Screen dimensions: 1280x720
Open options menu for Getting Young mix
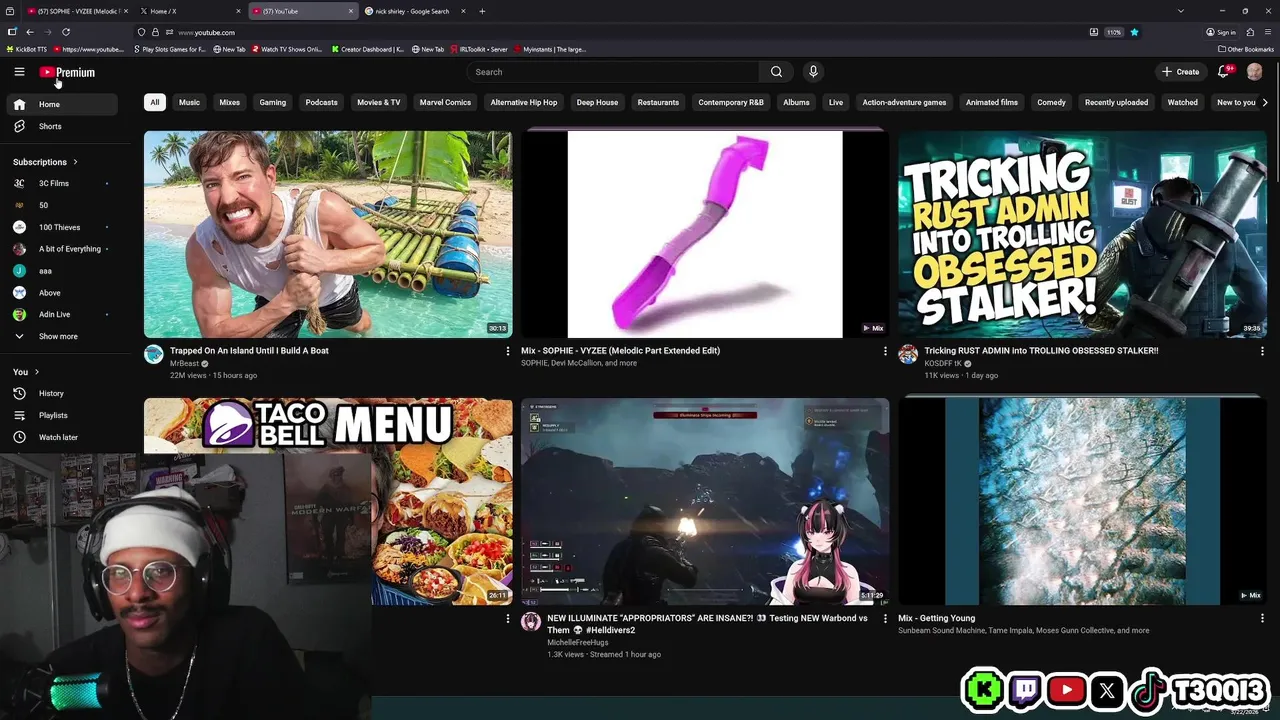coord(1262,618)
